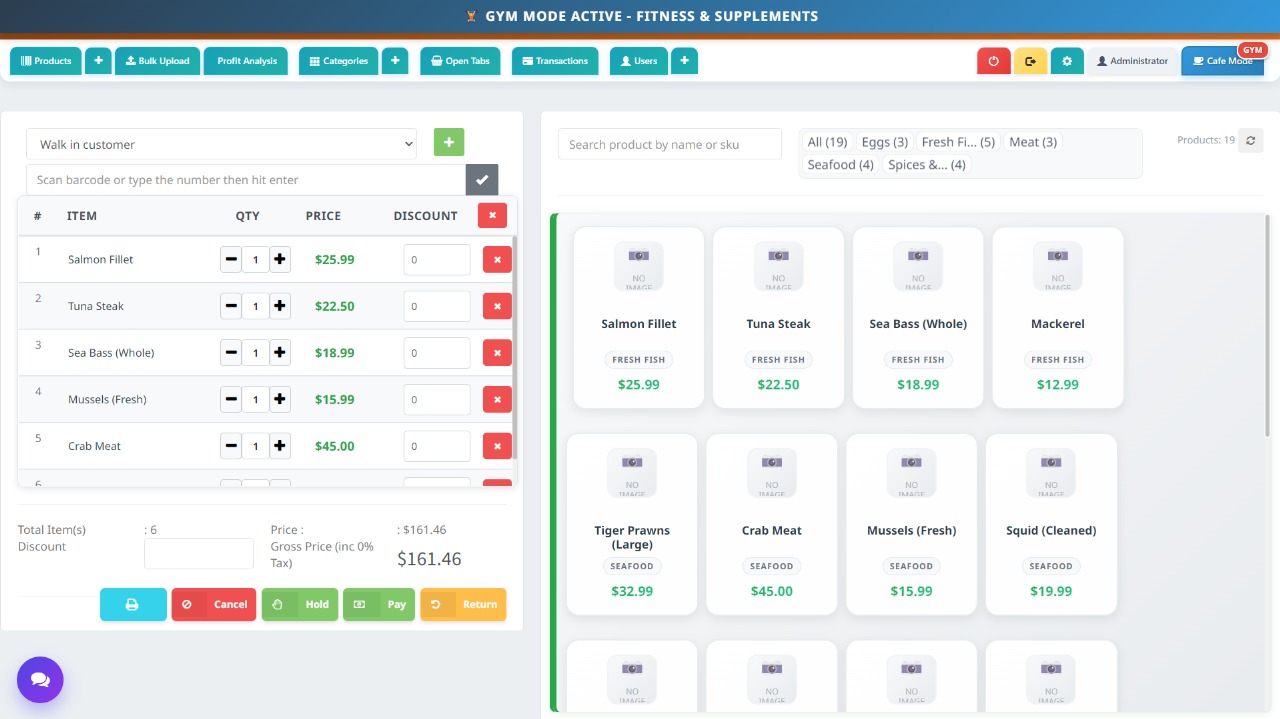Open the Profit Analysis page
This screenshot has height=719, width=1280.
point(247,61)
